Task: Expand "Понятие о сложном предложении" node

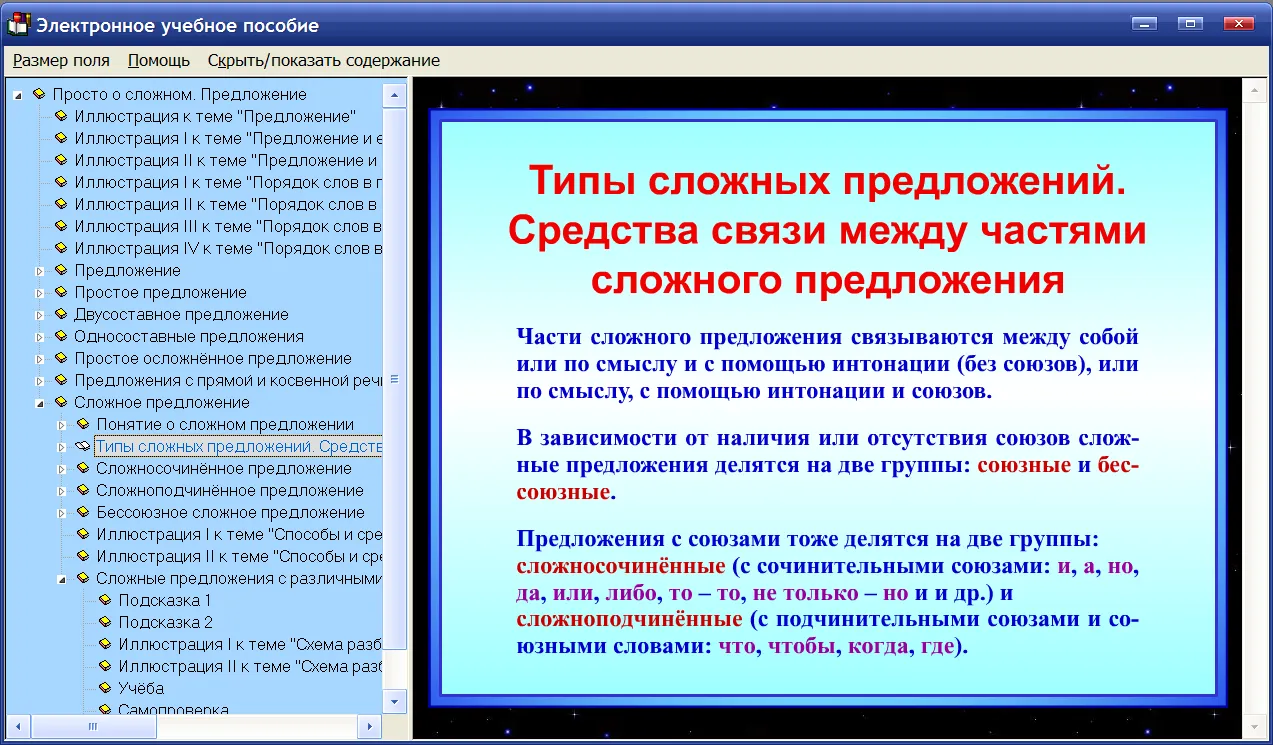Action: [x=62, y=425]
